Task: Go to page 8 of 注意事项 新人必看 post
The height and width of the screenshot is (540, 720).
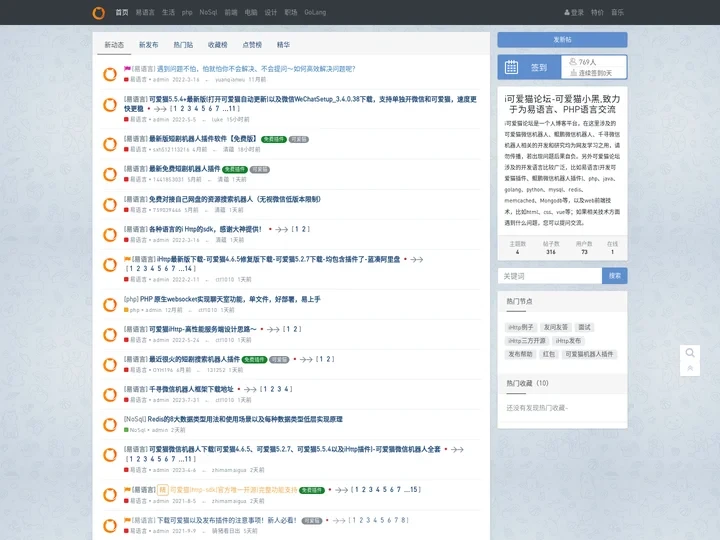Action: (x=403, y=520)
